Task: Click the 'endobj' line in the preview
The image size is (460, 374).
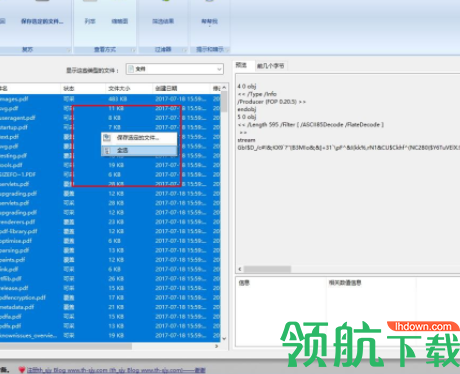Action: (246, 109)
